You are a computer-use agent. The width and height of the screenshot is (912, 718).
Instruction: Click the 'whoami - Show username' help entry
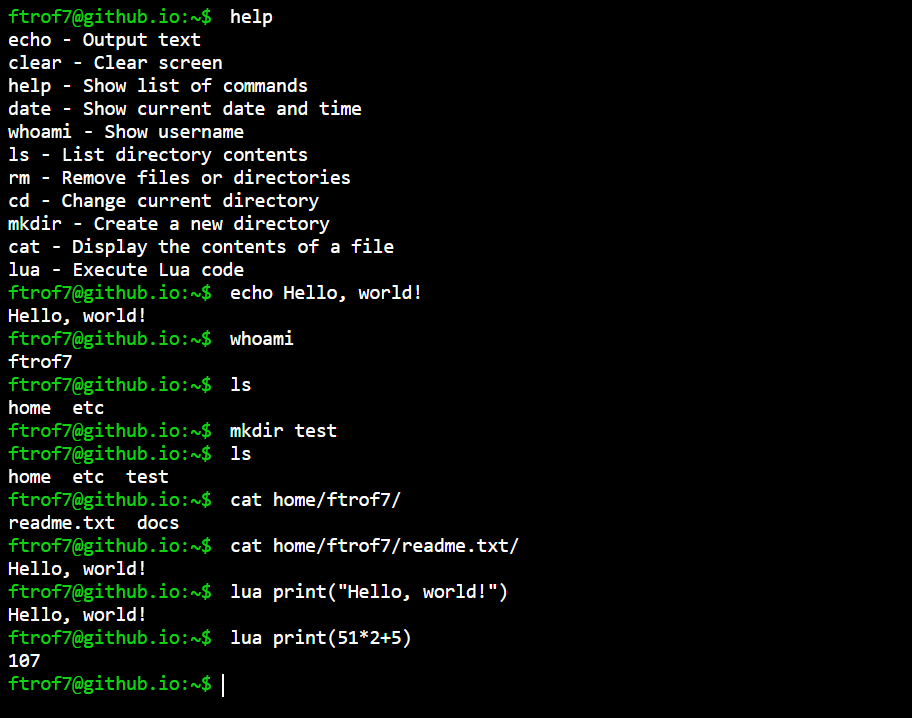pyautogui.click(x=126, y=132)
